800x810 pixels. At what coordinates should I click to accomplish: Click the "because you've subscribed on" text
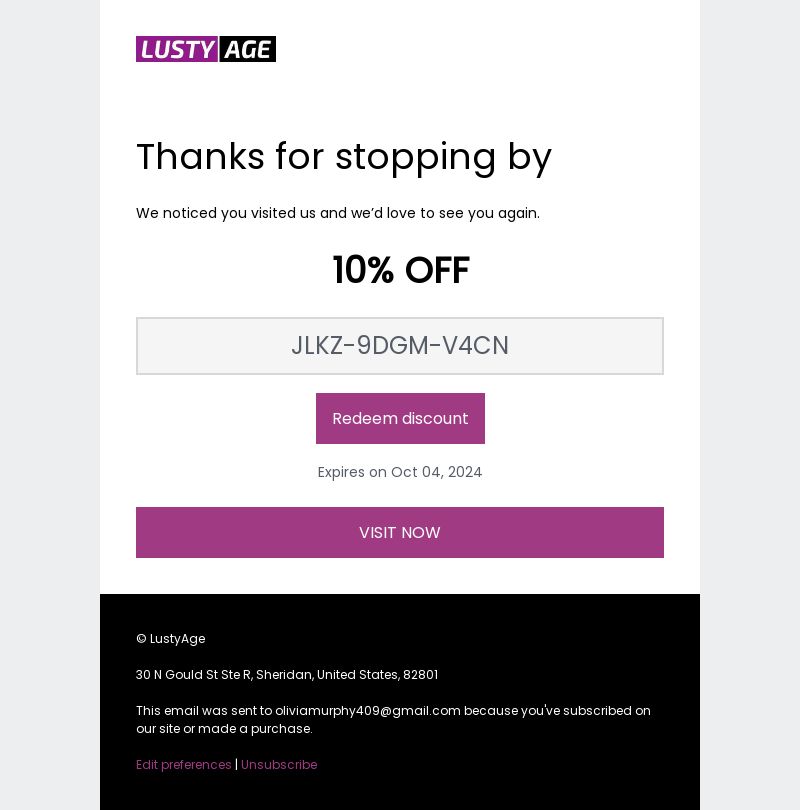click(x=556, y=710)
